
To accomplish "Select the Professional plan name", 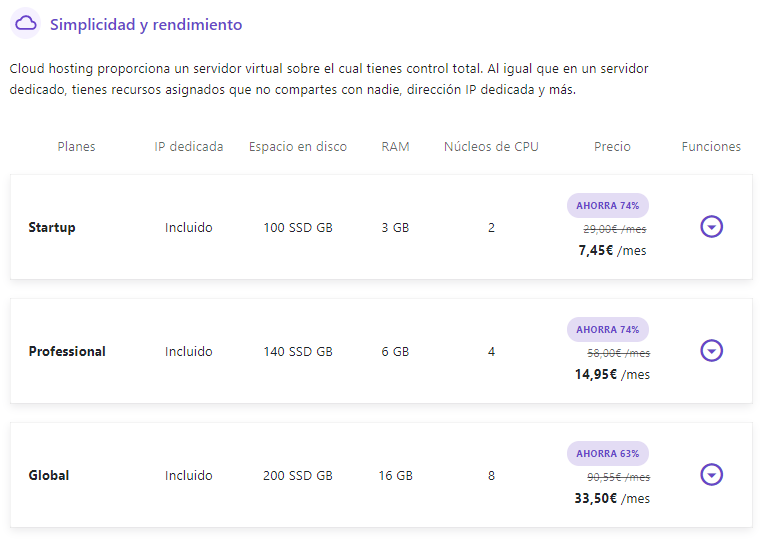I will coord(67,351).
